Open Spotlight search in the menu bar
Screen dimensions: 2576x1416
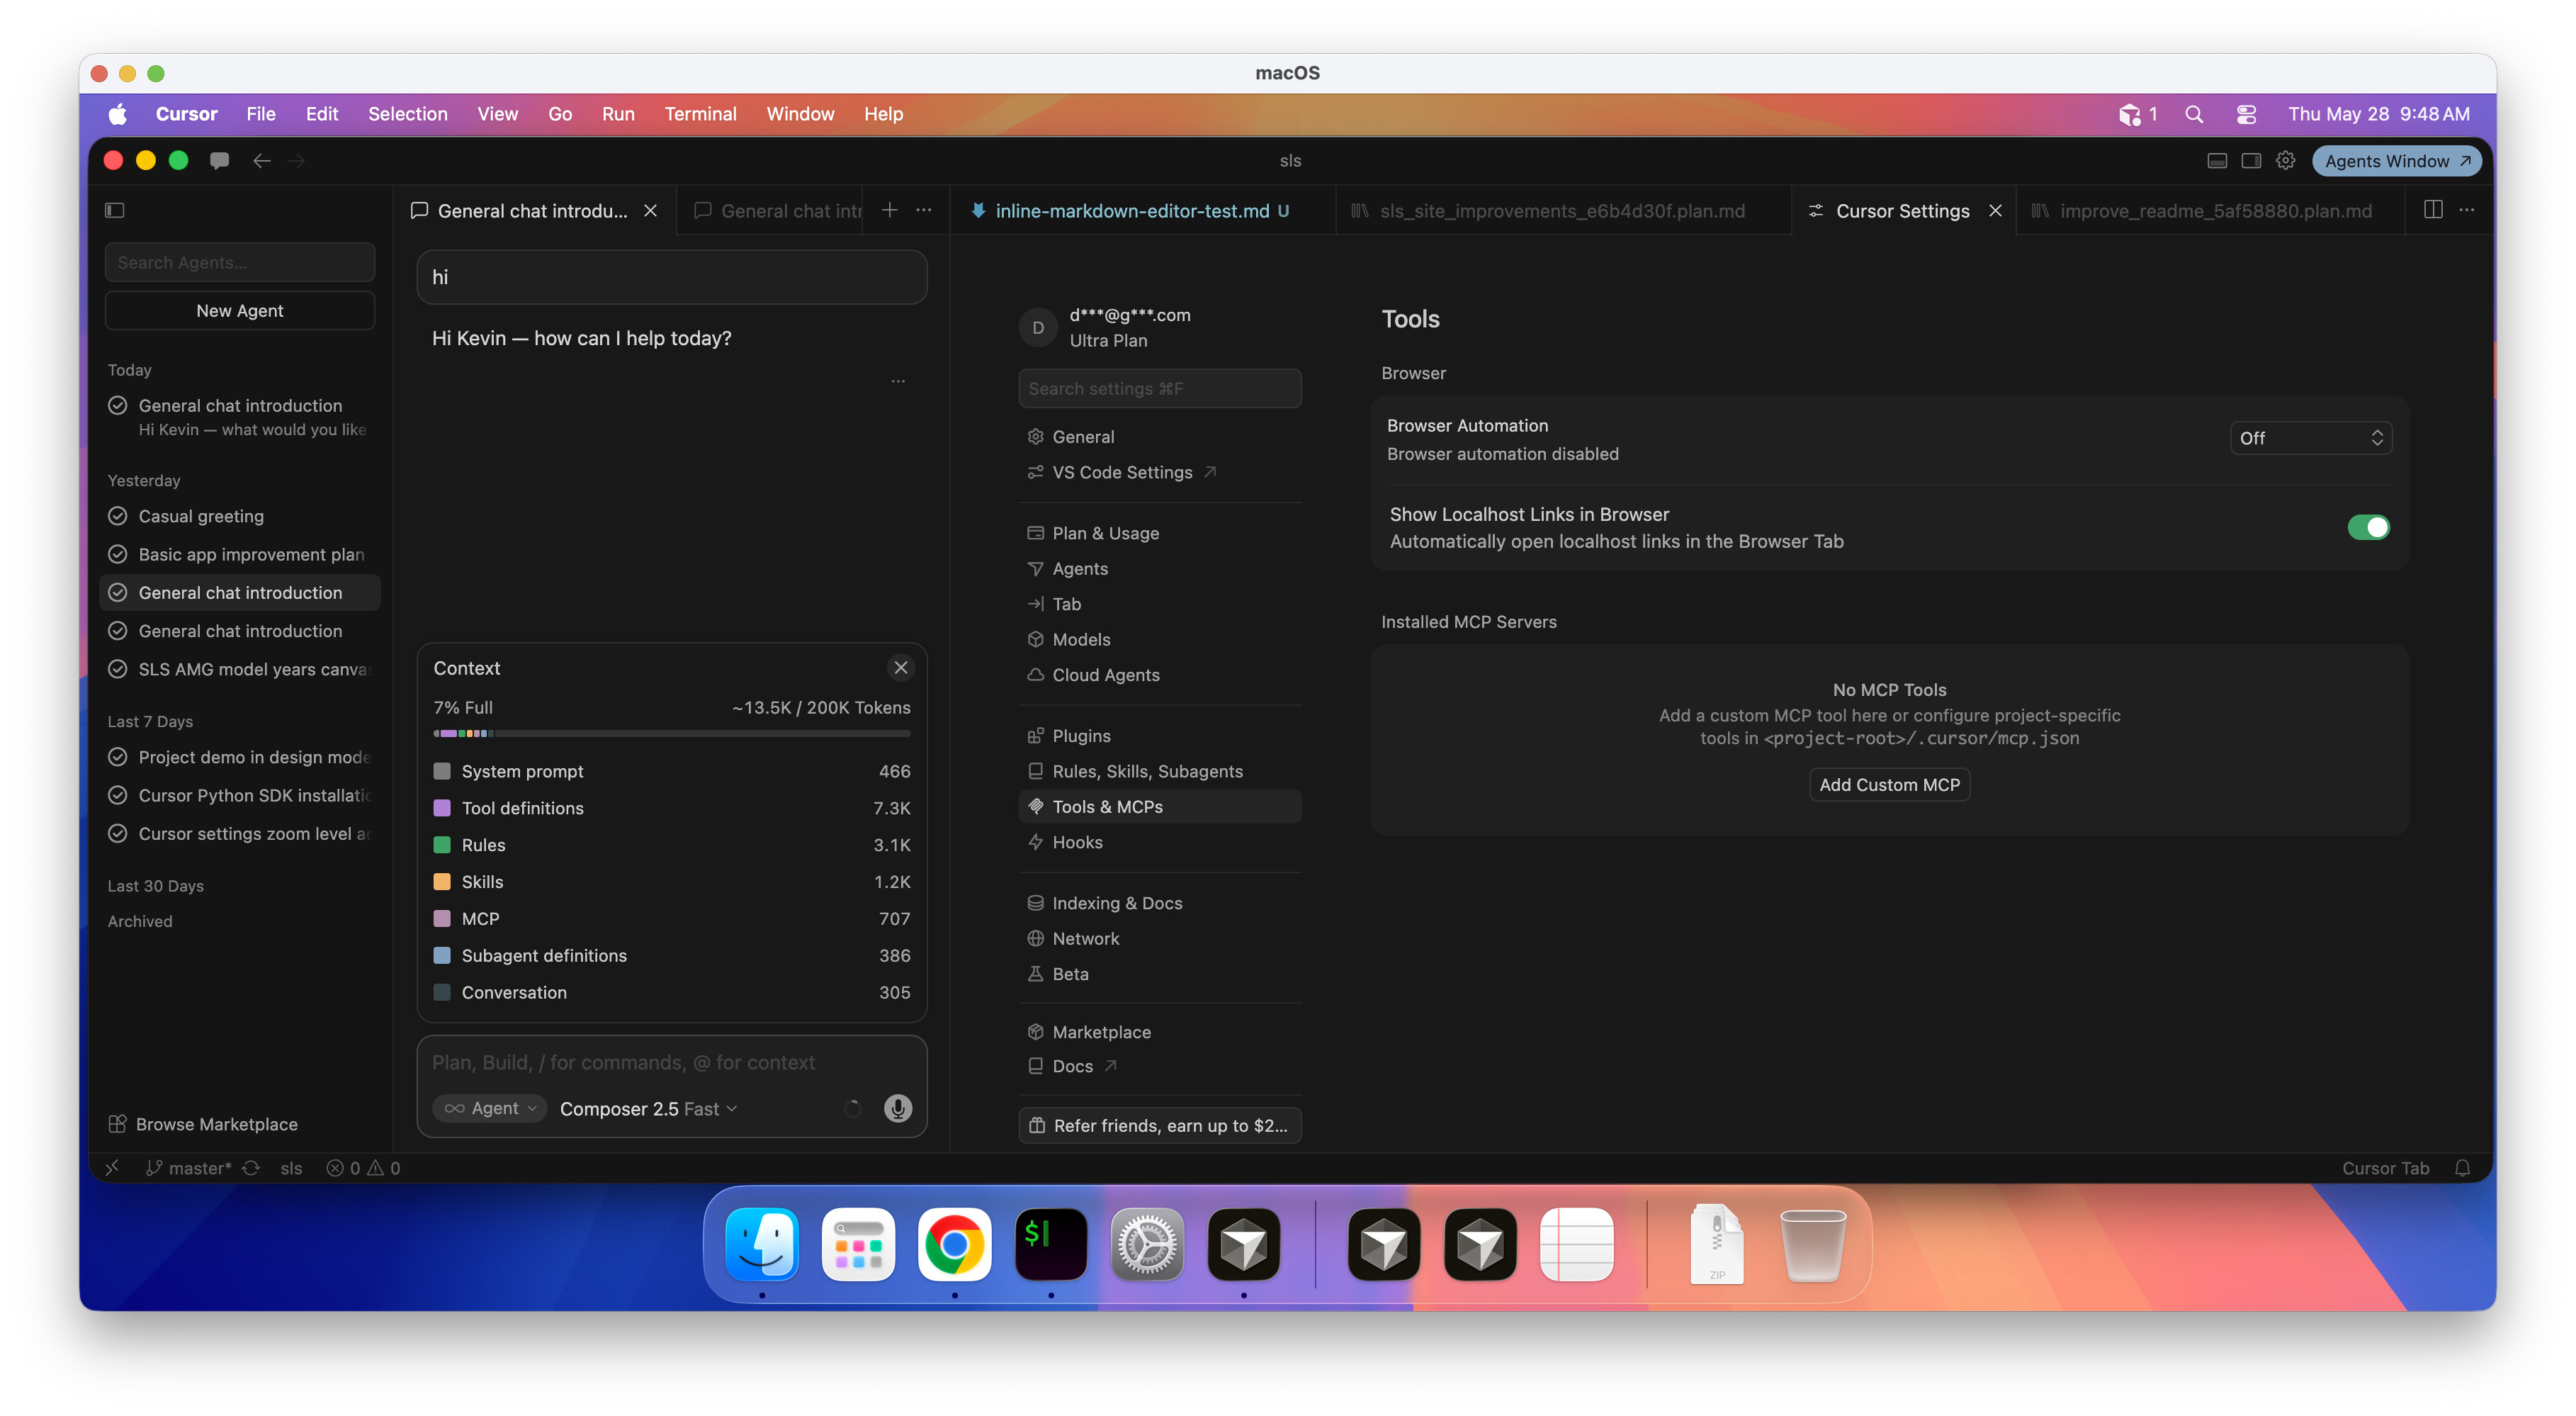2194,114
